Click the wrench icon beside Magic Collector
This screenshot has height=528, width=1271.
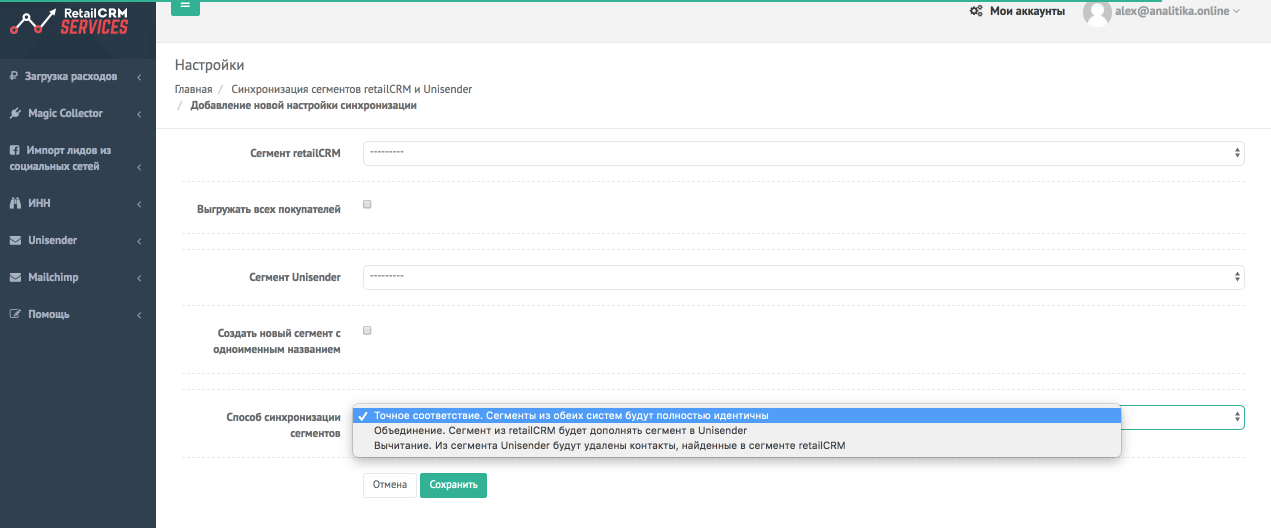click(15, 113)
